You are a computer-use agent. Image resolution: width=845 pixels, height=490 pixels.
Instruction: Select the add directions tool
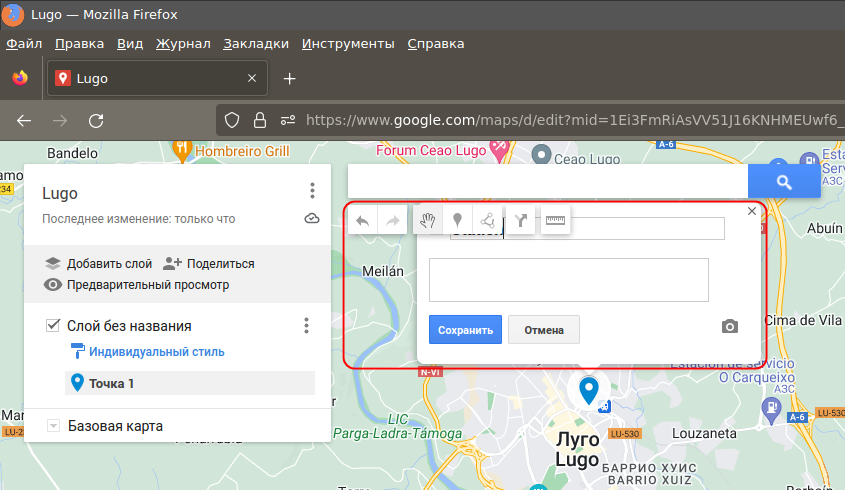521,220
